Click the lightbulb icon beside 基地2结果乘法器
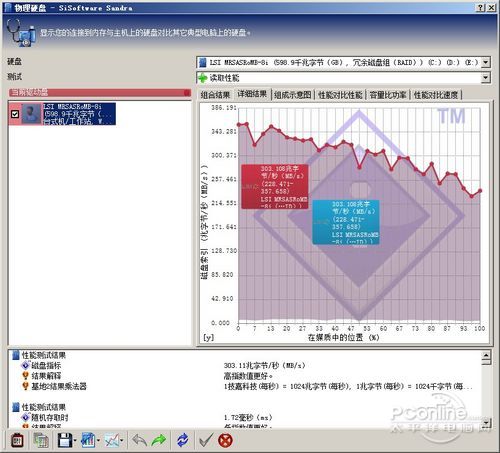The height and width of the screenshot is (453, 500). tap(25, 386)
